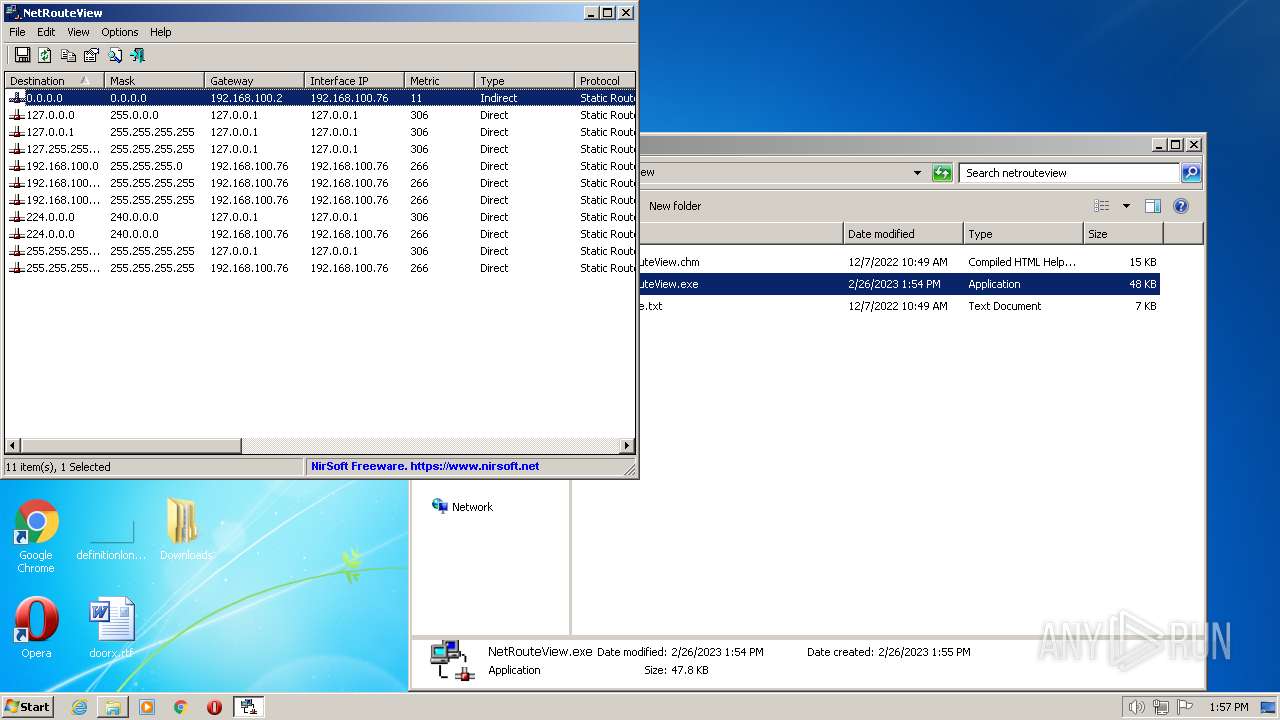The image size is (1280, 720).
Task: Click the Start button
Action: pos(28,707)
